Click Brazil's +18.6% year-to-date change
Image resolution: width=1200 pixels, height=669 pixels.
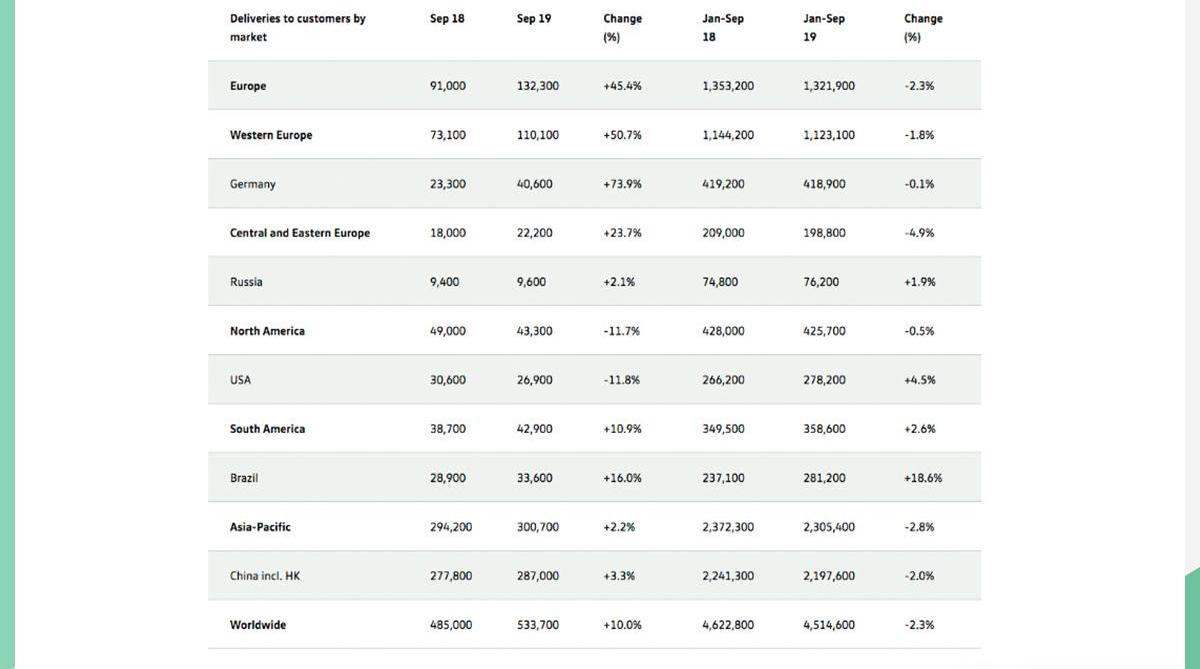click(x=922, y=478)
